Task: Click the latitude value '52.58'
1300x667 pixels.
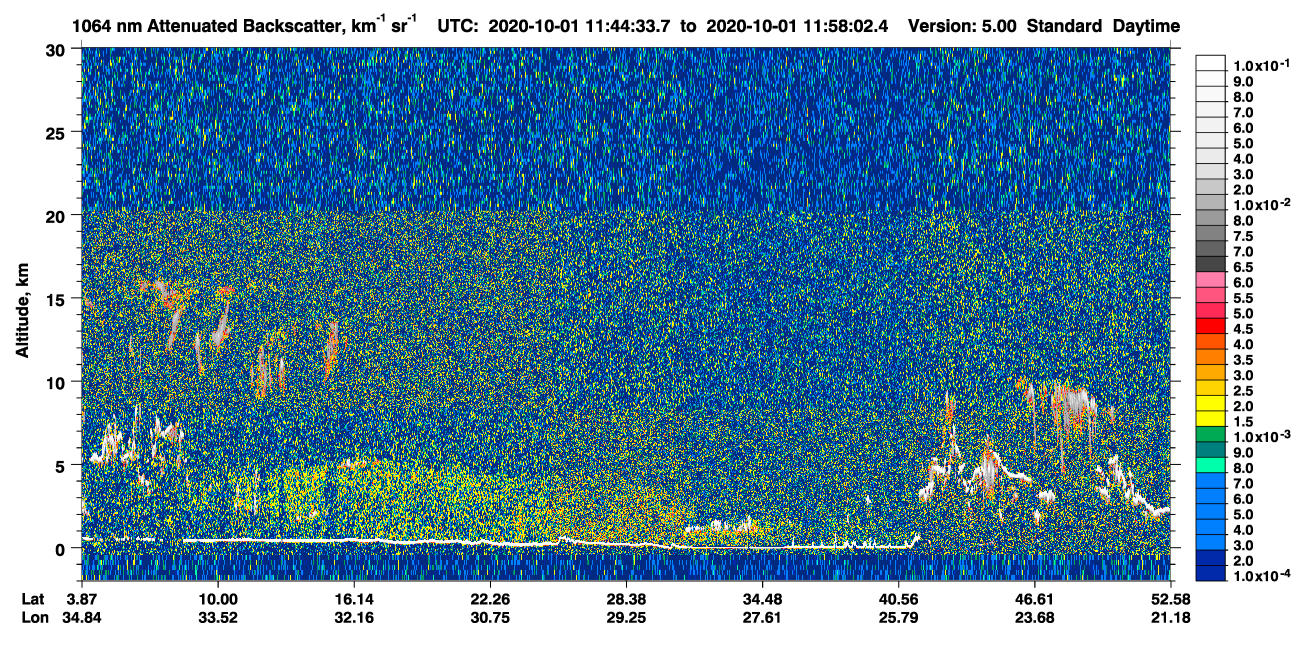Action: pos(1169,599)
